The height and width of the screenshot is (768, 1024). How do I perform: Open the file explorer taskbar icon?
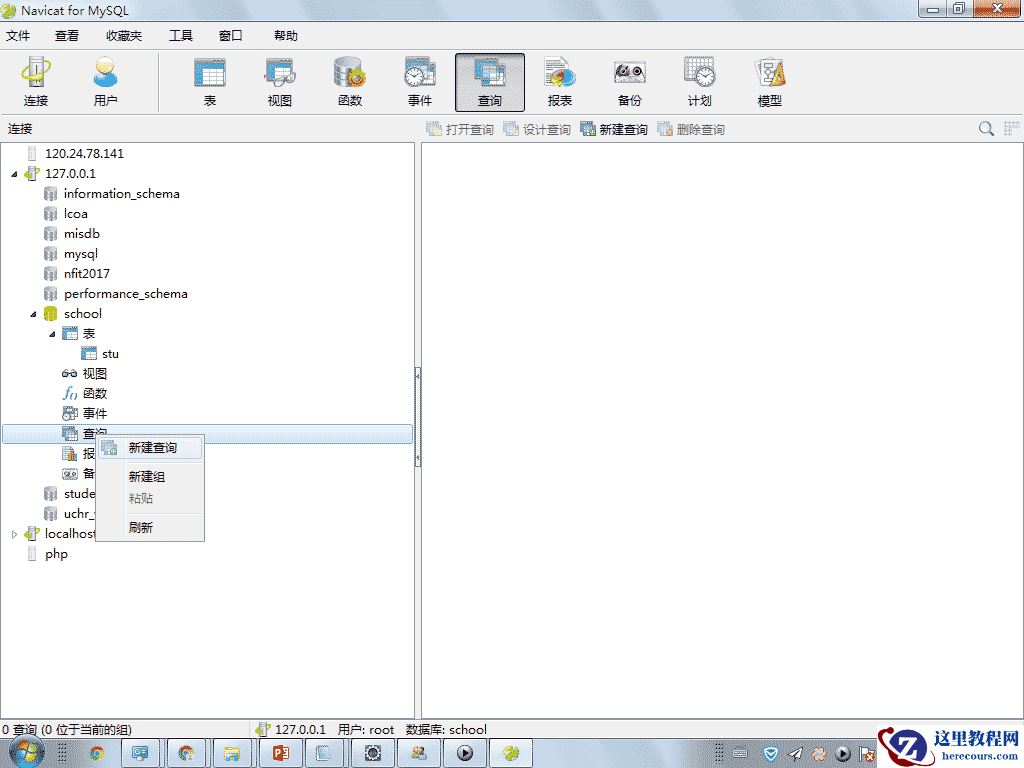tap(232, 754)
